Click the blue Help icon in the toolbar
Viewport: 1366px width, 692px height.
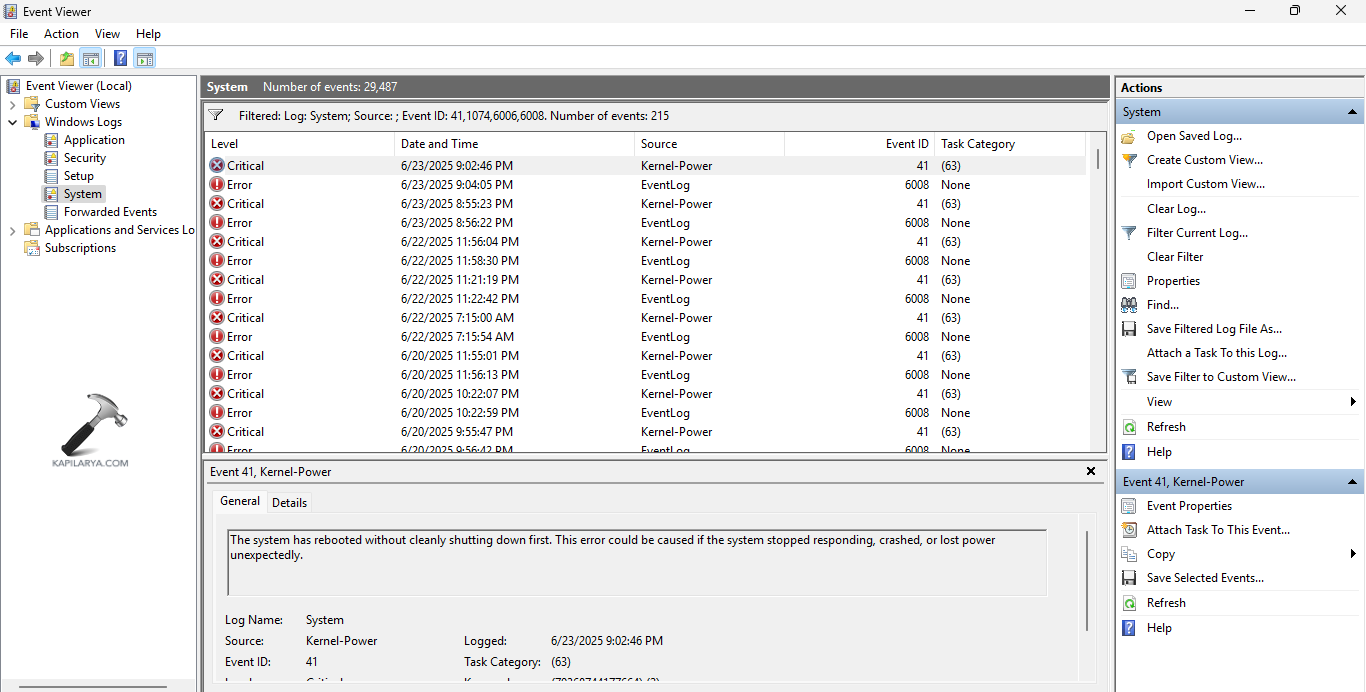point(120,58)
